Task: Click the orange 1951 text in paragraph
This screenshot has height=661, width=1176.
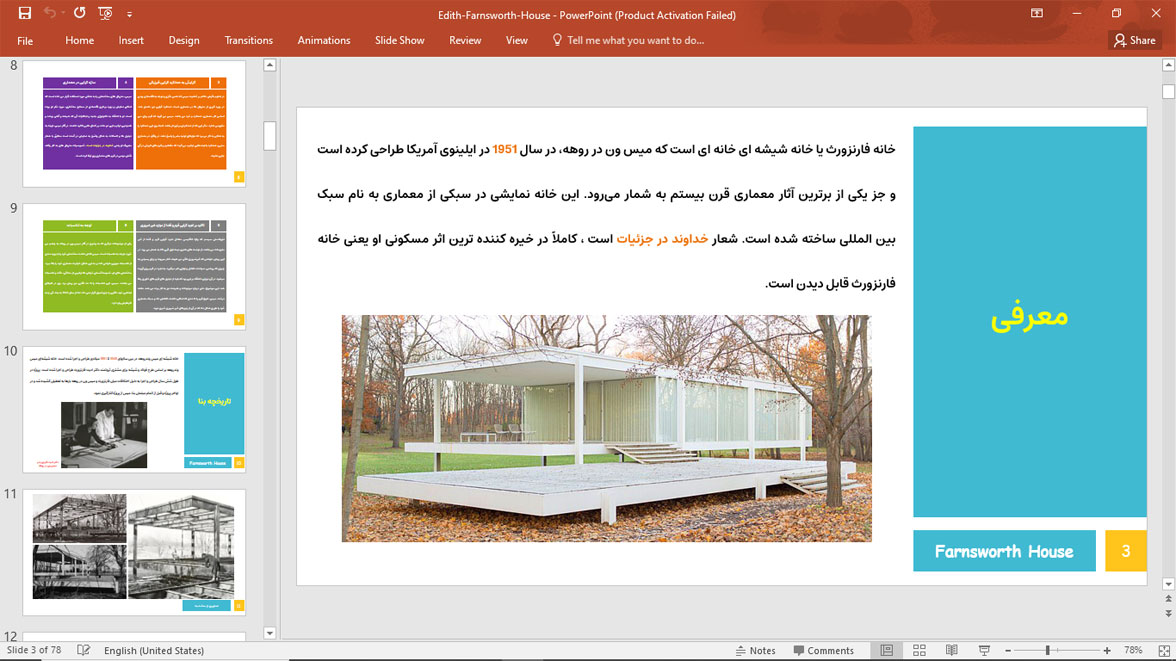Action: 505,149
